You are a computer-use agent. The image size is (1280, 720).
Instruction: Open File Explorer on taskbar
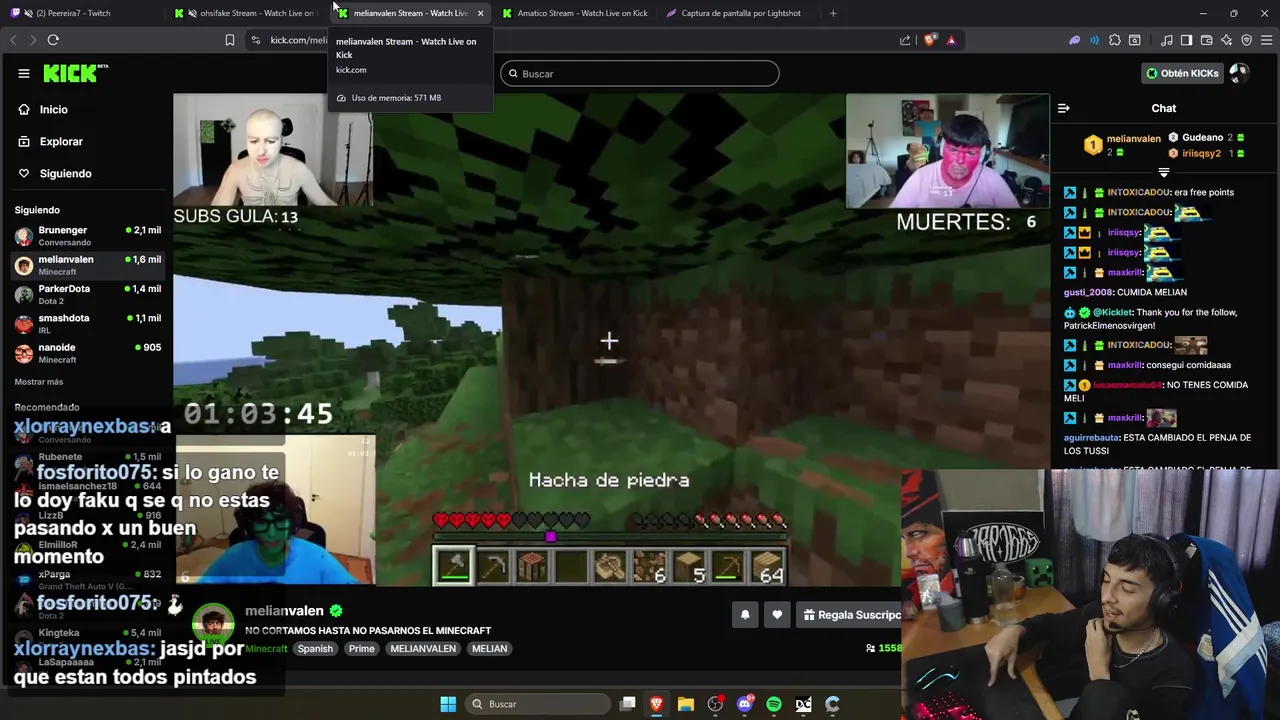tap(686, 704)
